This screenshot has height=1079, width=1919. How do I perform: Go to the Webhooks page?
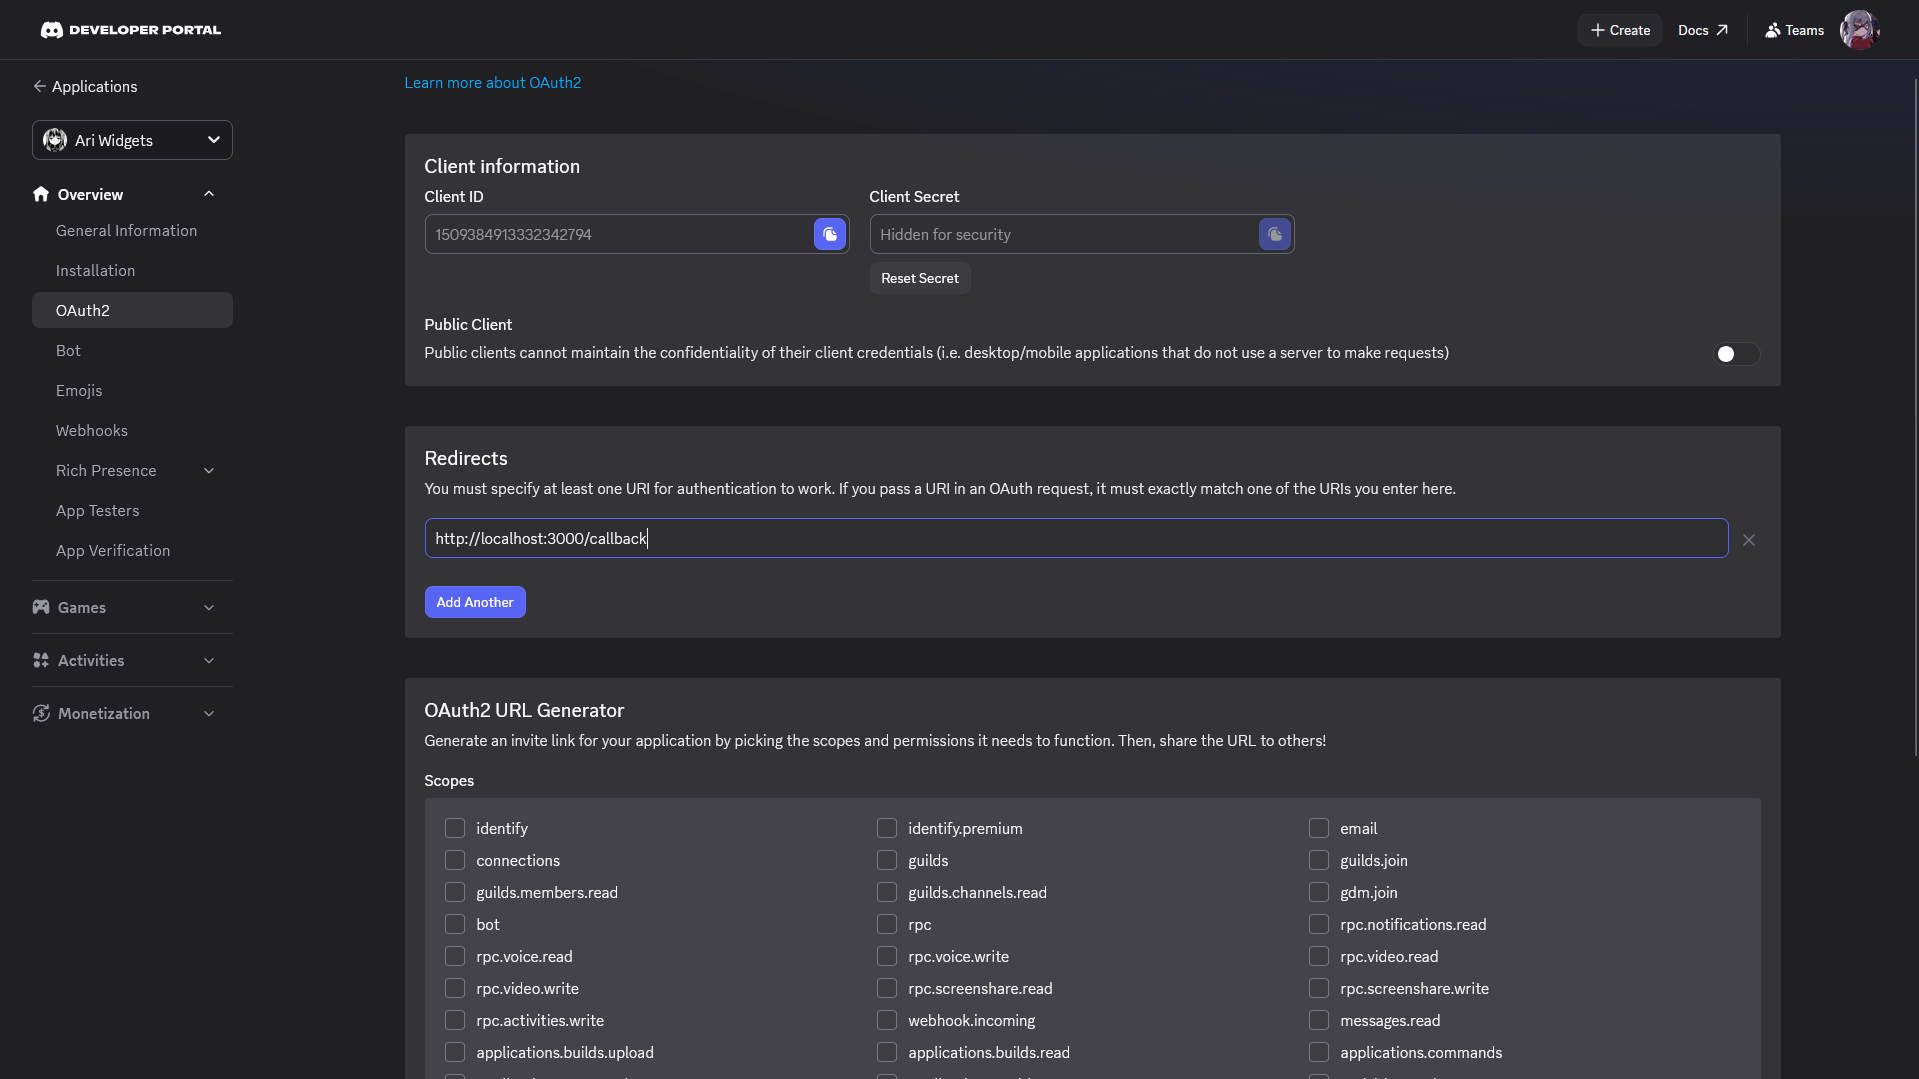coord(132,430)
